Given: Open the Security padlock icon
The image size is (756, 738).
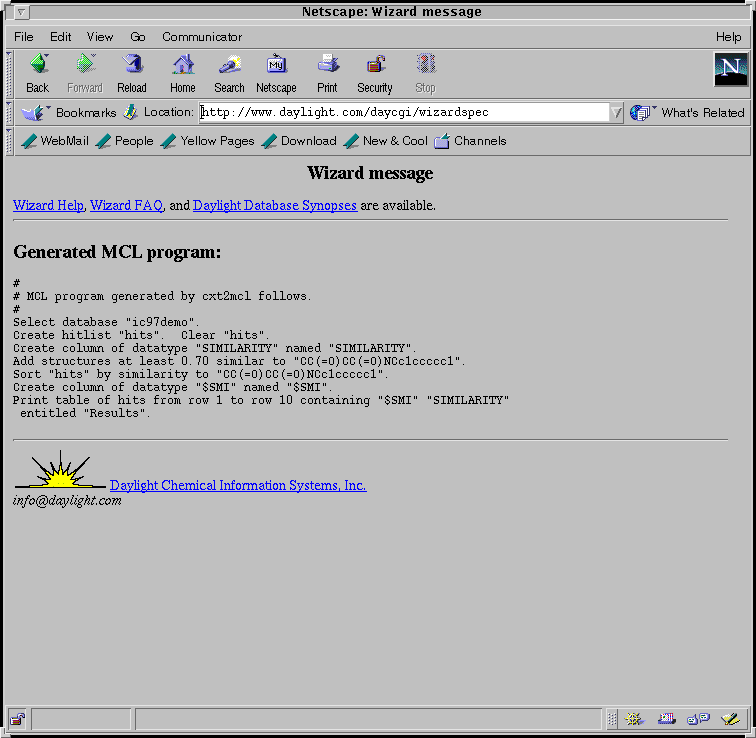Looking at the screenshot, I should coord(375,72).
